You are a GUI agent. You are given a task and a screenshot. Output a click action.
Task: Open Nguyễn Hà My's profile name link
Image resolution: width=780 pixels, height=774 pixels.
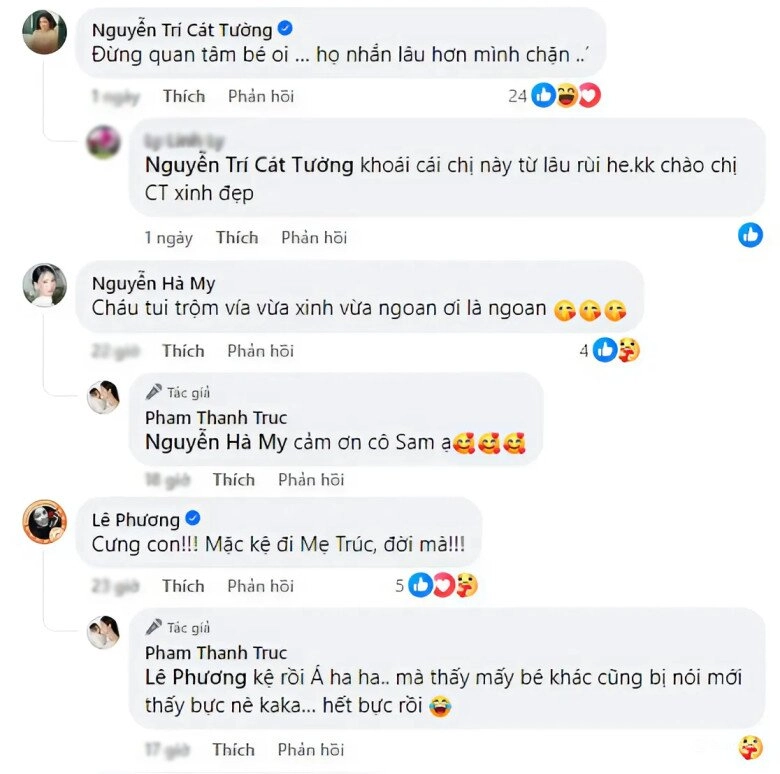pyautogui.click(x=153, y=284)
